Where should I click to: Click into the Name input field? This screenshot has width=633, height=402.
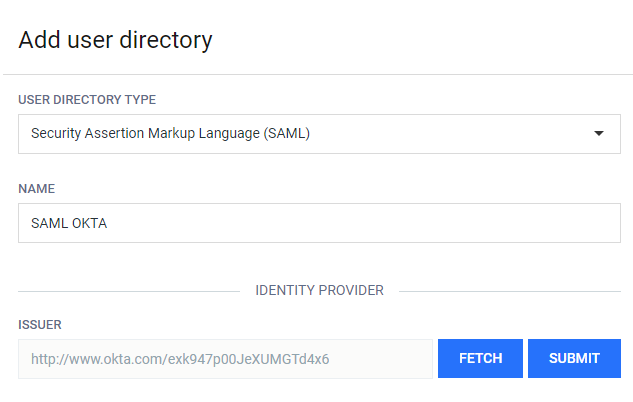(319, 223)
